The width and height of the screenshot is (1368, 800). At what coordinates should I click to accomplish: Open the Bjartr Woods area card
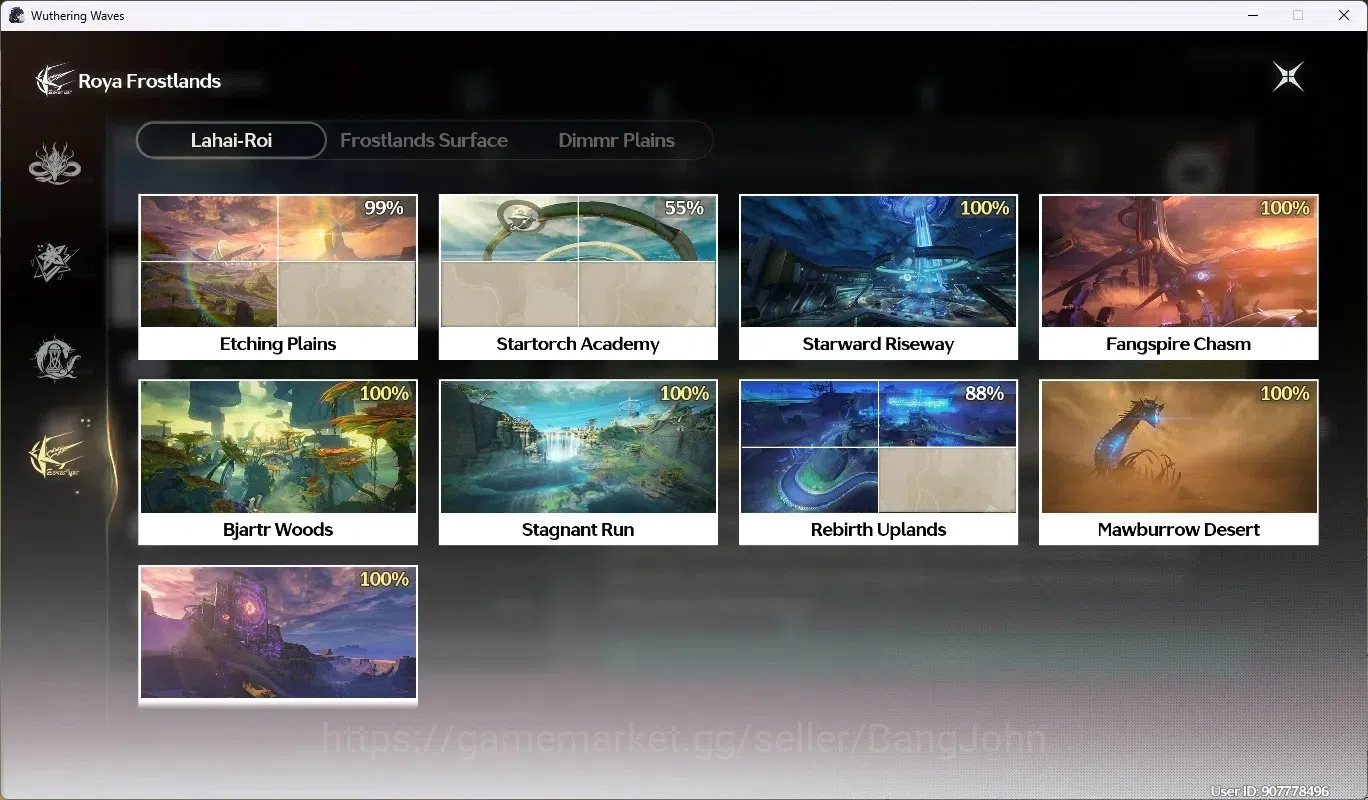(x=278, y=462)
